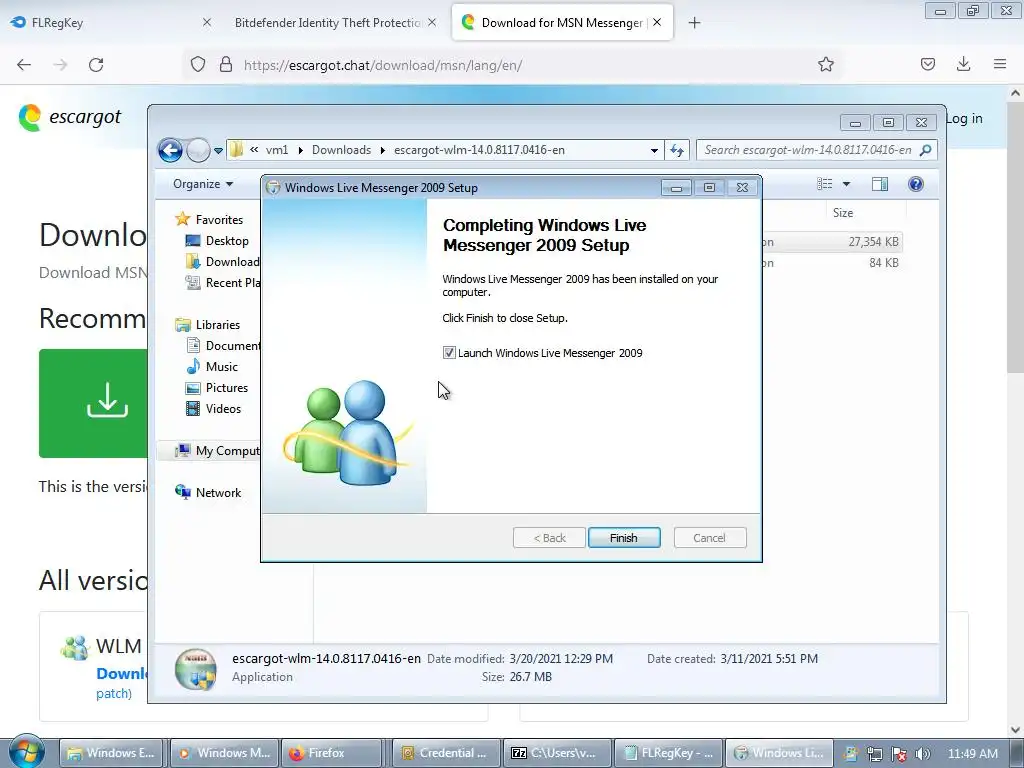1024x768 pixels.
Task: Open the Firefox downloads panel
Action: [963, 64]
